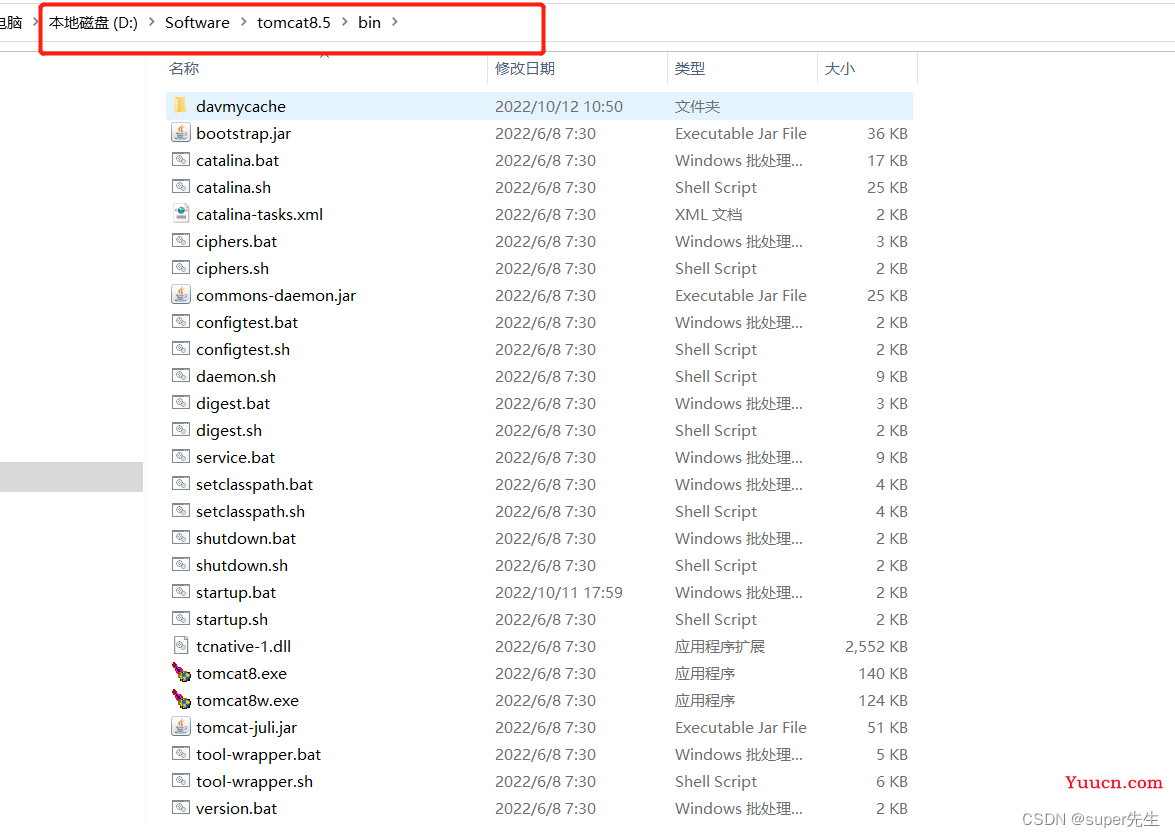This screenshot has width=1175, height=837.
Task: Click the 2,552 KB size value
Action: coord(876,646)
